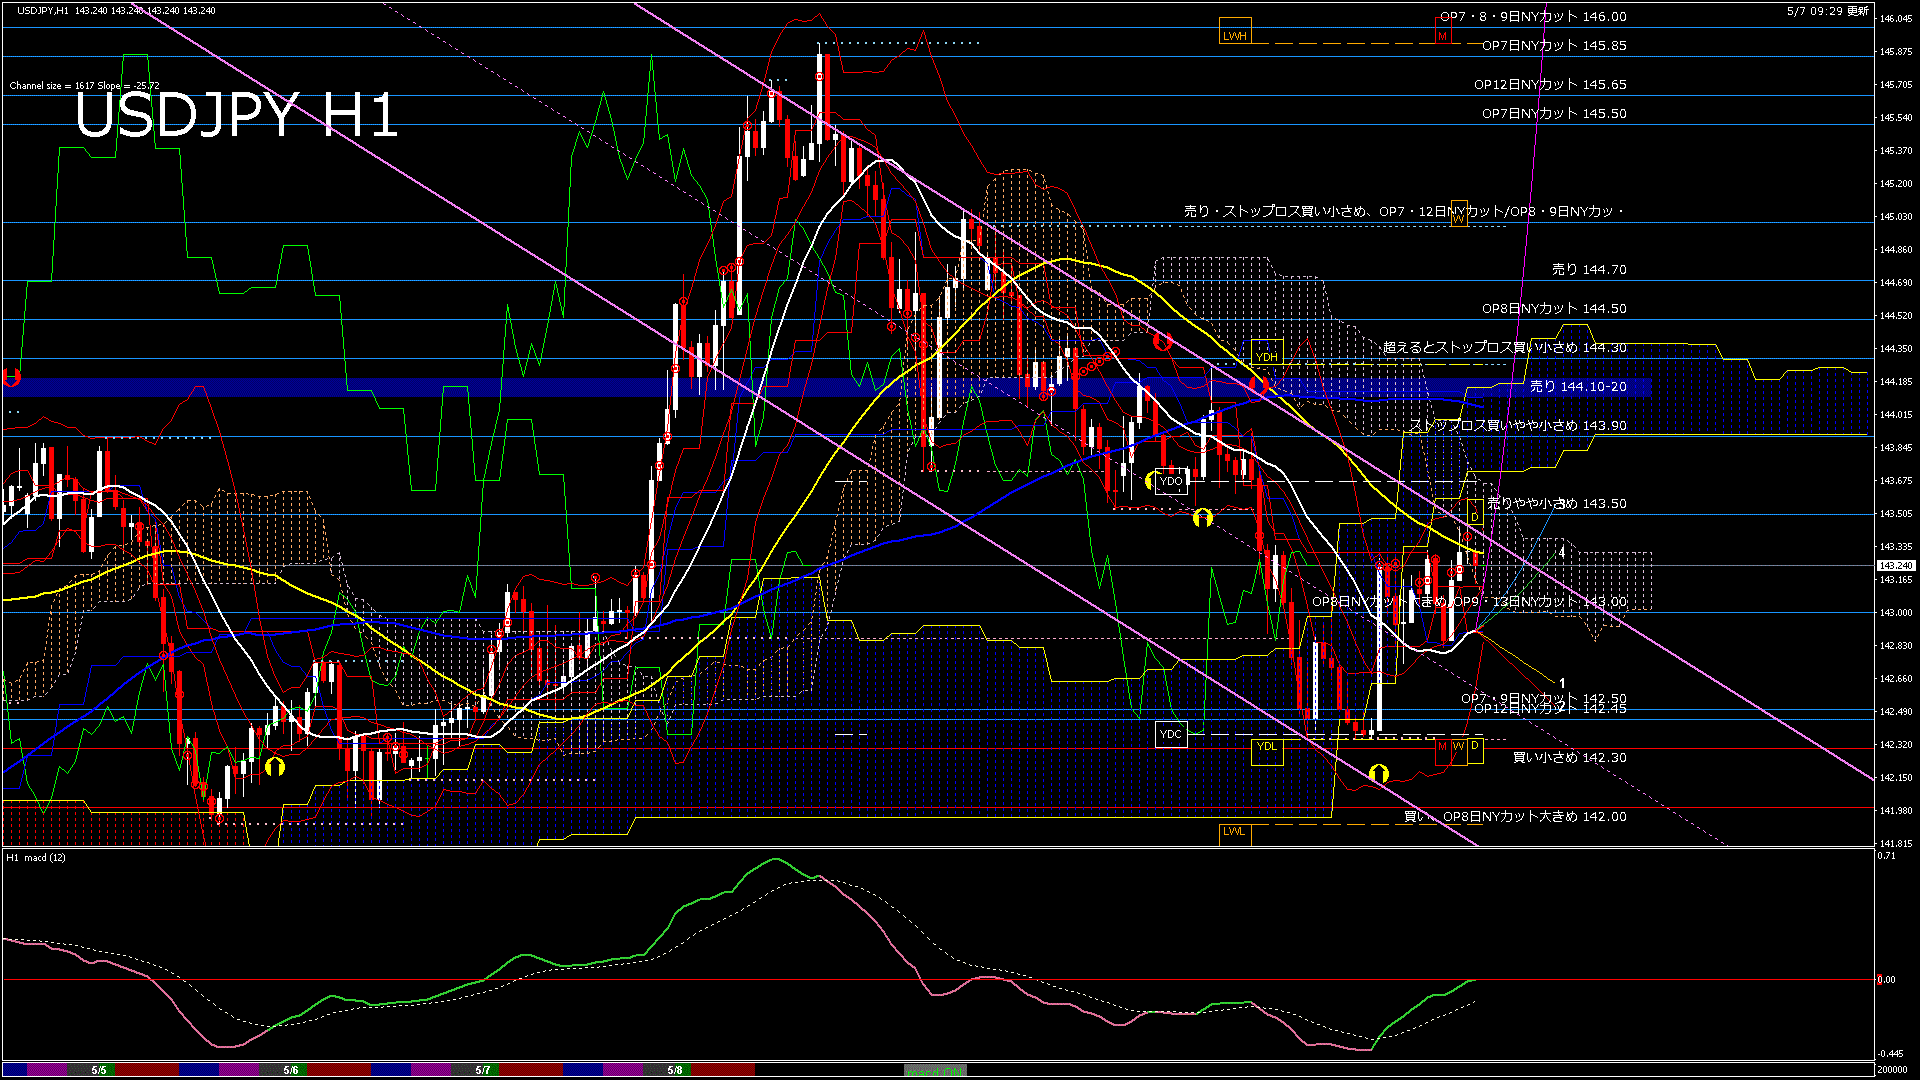This screenshot has width=1920, height=1080.
Task: Click the 5/5 date marker on timeline
Action: point(99,1070)
